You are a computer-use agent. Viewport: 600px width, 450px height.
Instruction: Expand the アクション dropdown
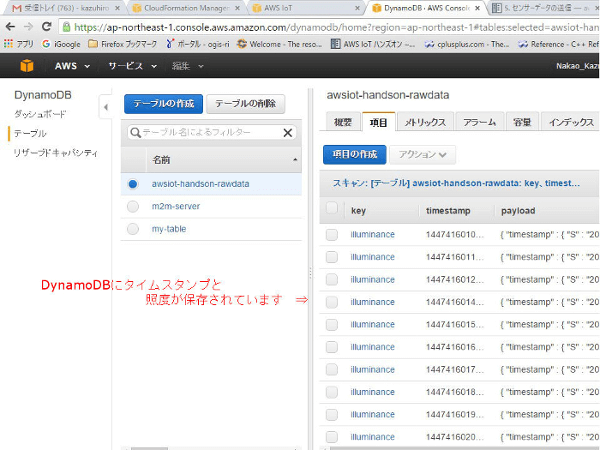[422, 155]
